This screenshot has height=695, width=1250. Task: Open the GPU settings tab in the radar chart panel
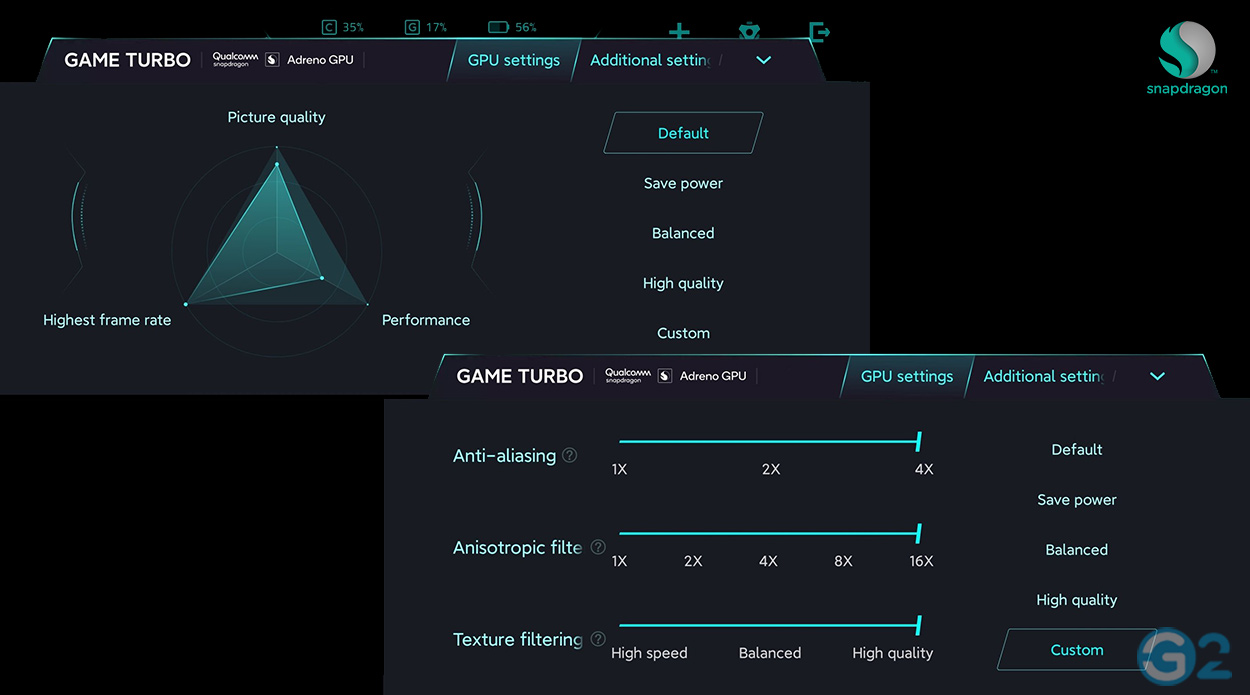513,60
